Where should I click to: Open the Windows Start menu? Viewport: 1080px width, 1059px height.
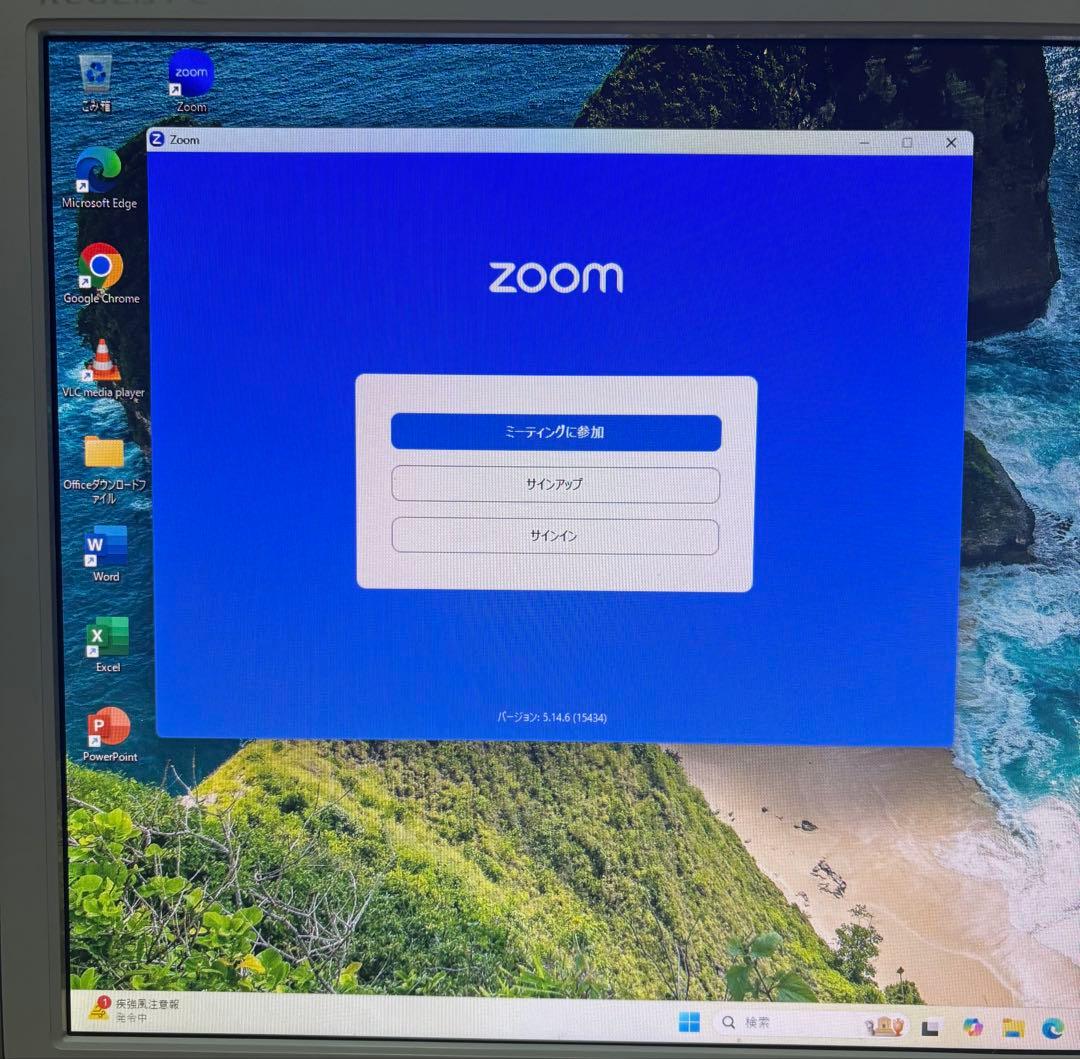pos(689,1022)
